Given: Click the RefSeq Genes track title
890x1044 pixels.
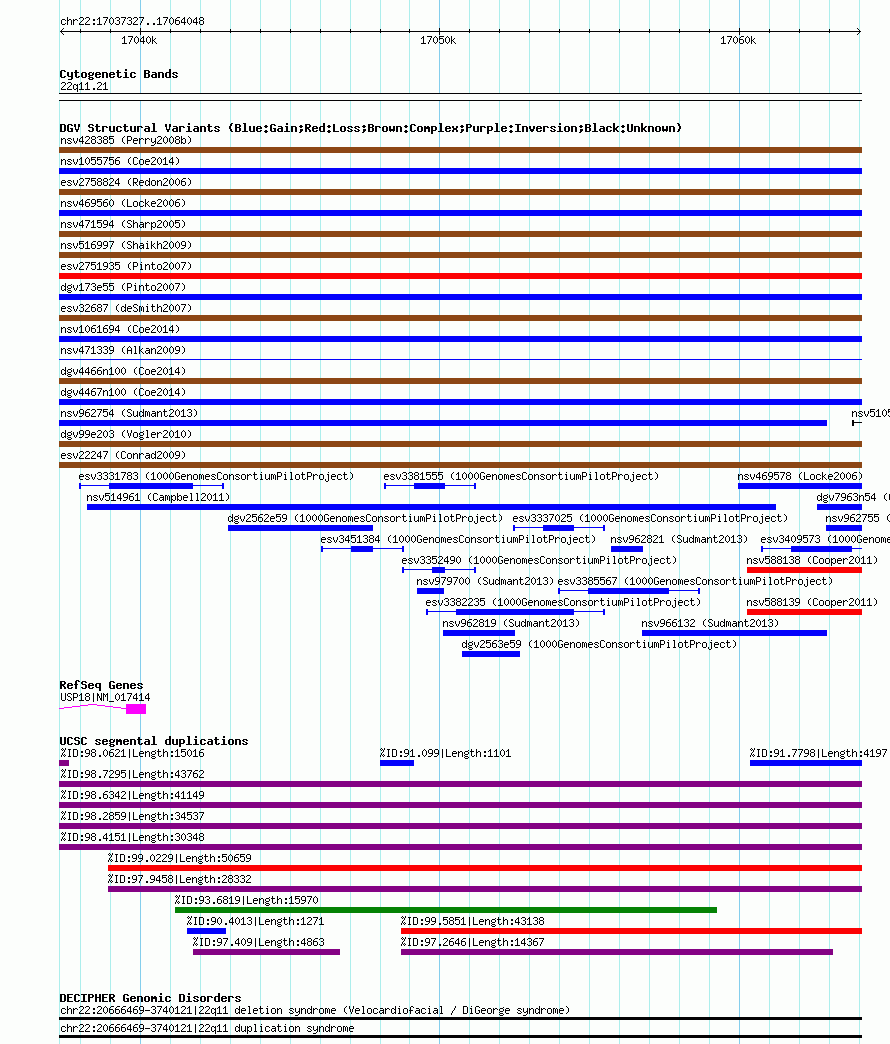Looking at the screenshot, I should click(101, 685).
